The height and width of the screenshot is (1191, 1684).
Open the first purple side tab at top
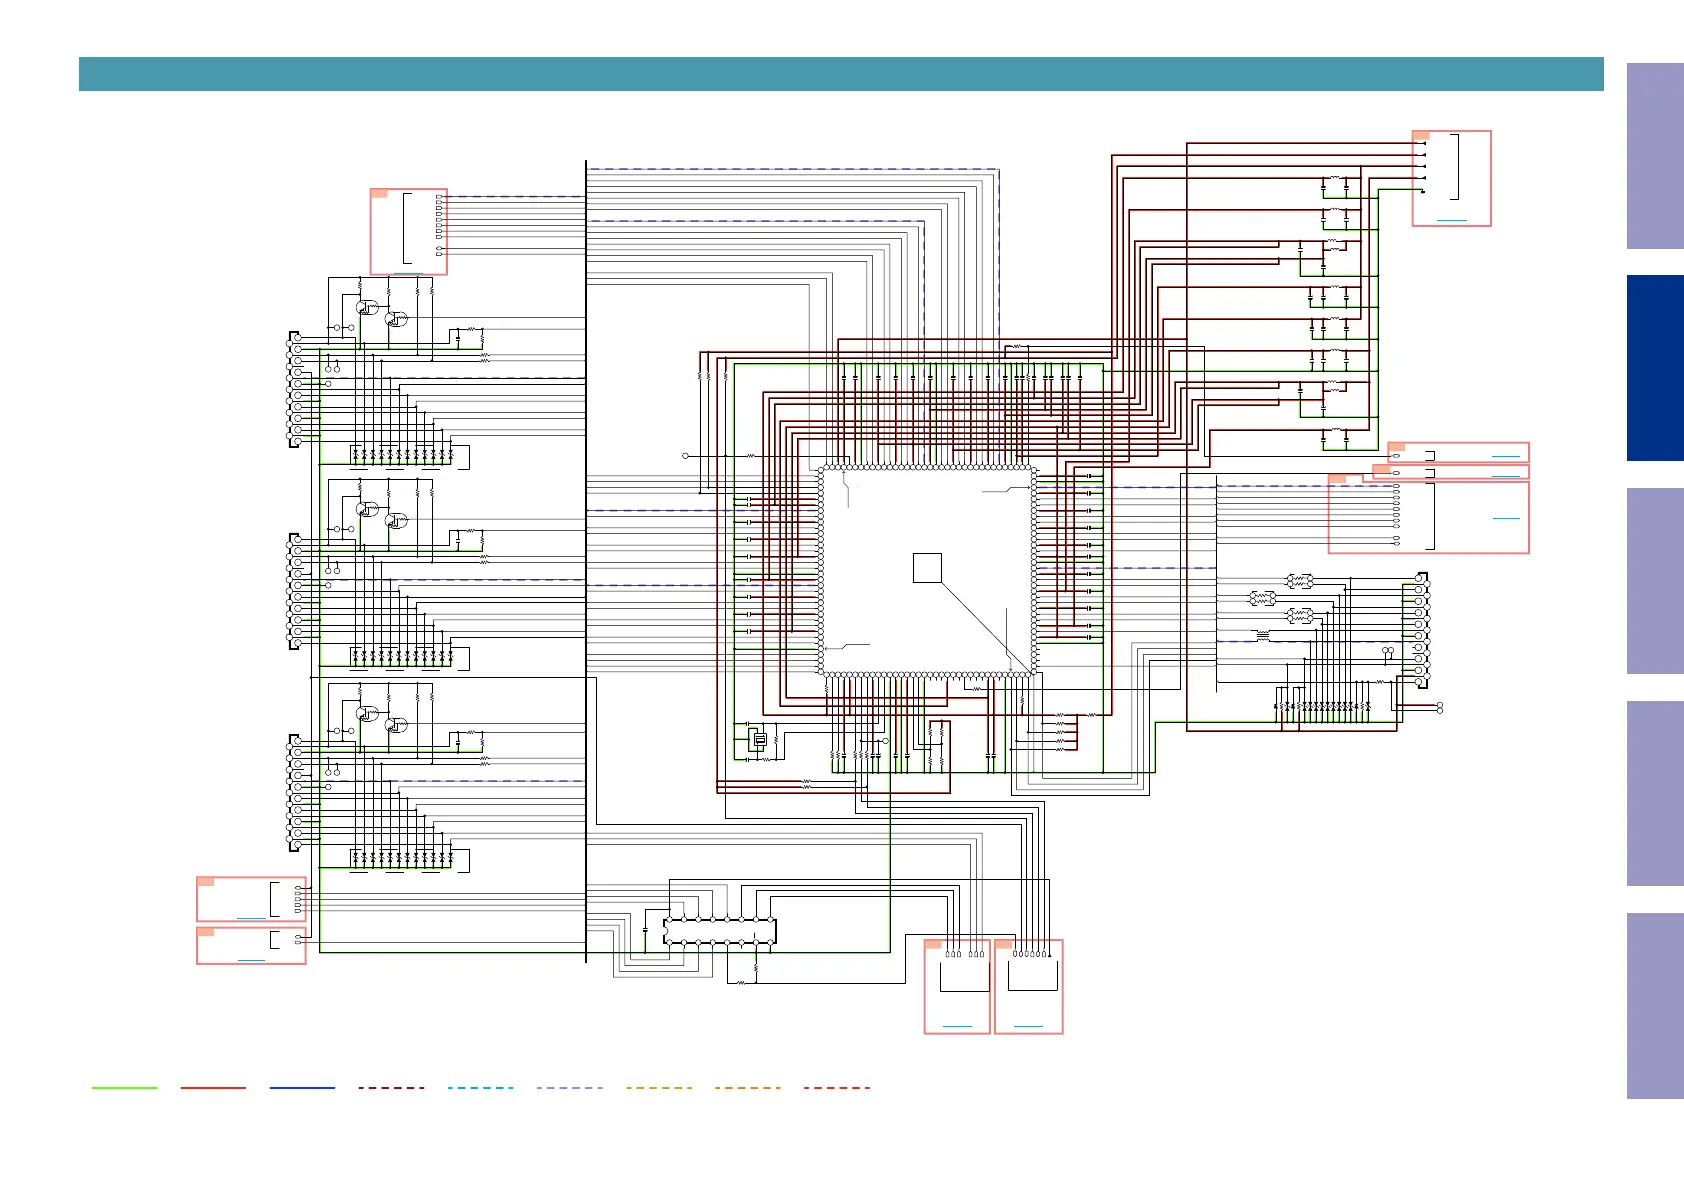(x=1655, y=156)
